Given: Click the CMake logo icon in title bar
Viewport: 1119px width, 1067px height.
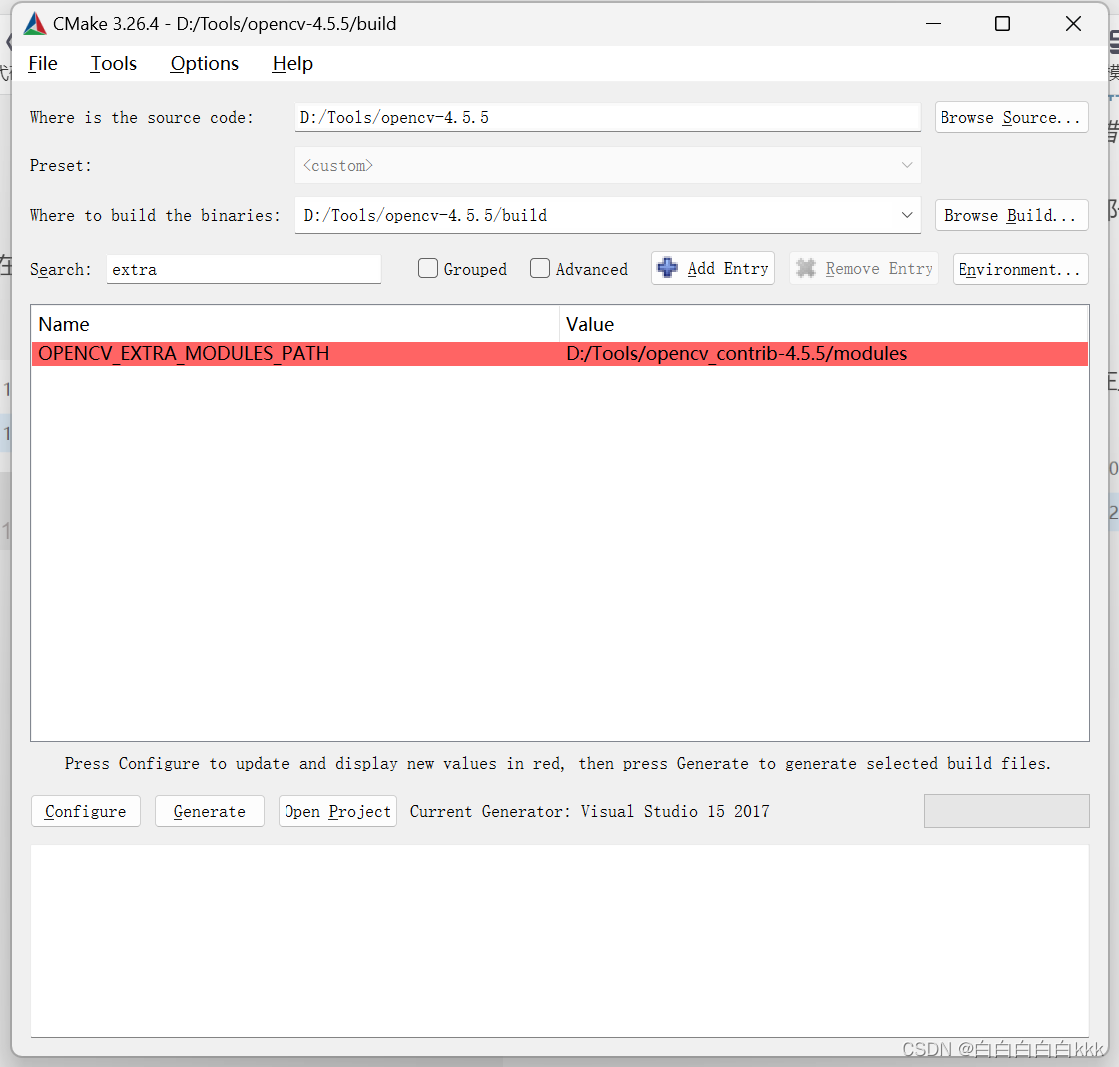Looking at the screenshot, I should [x=35, y=24].
